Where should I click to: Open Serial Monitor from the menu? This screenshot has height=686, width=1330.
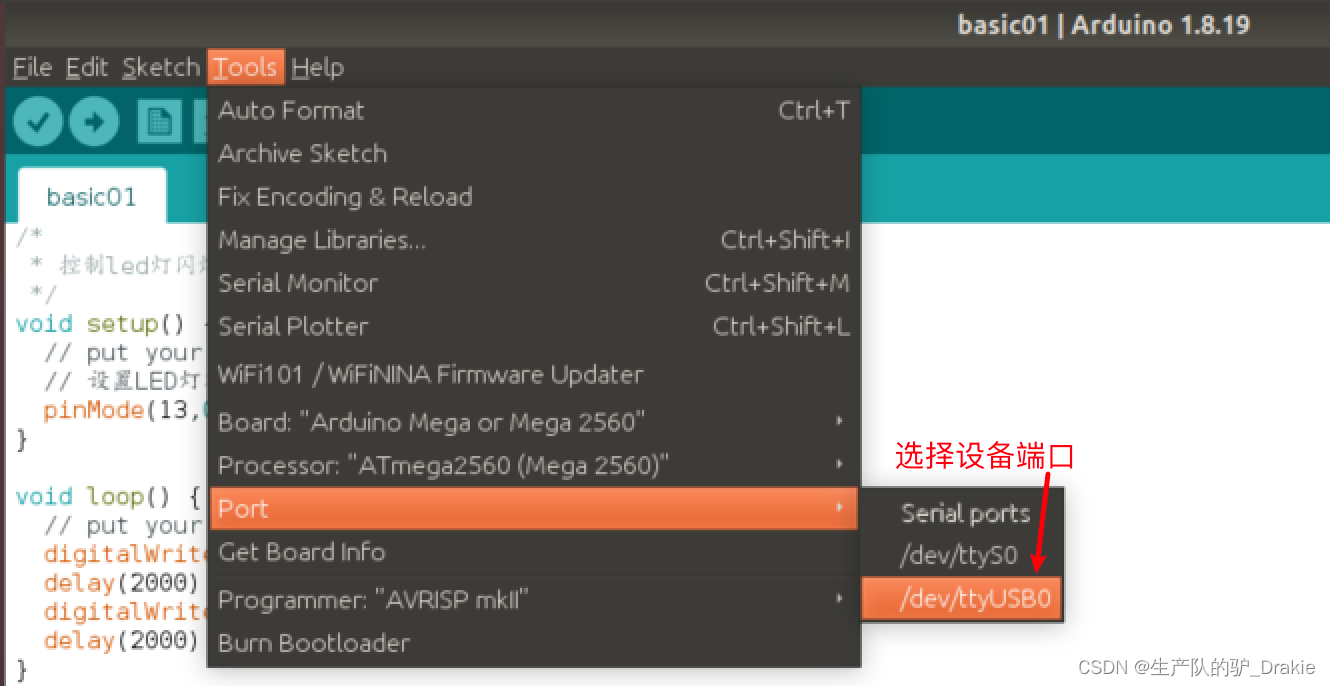534,283
